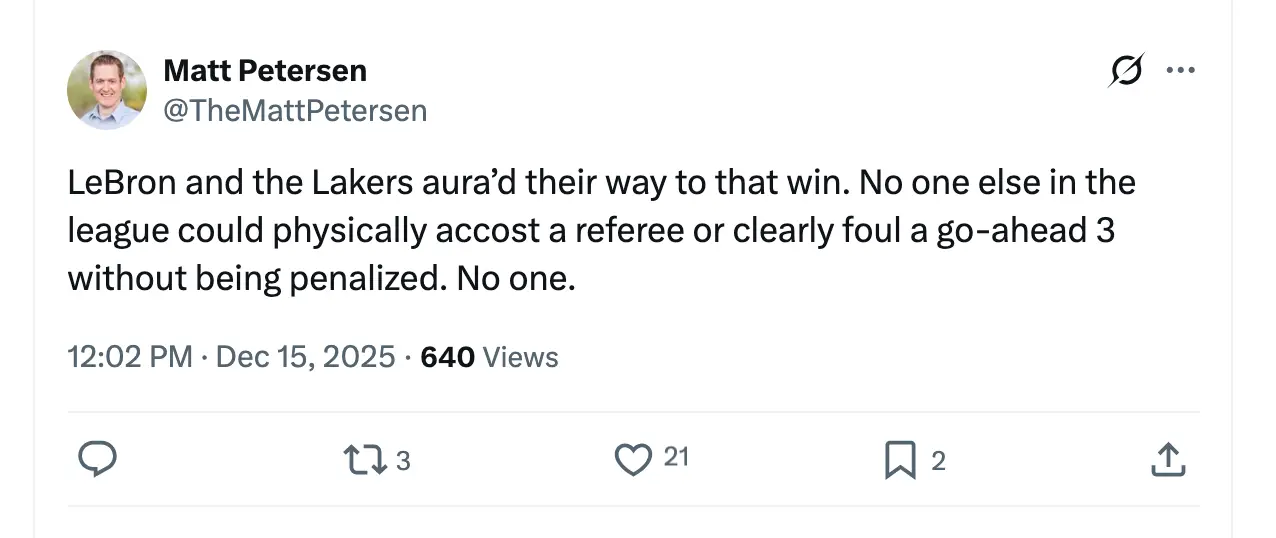Open the three-dot More options menu
The height and width of the screenshot is (538, 1276).
pos(1181,71)
